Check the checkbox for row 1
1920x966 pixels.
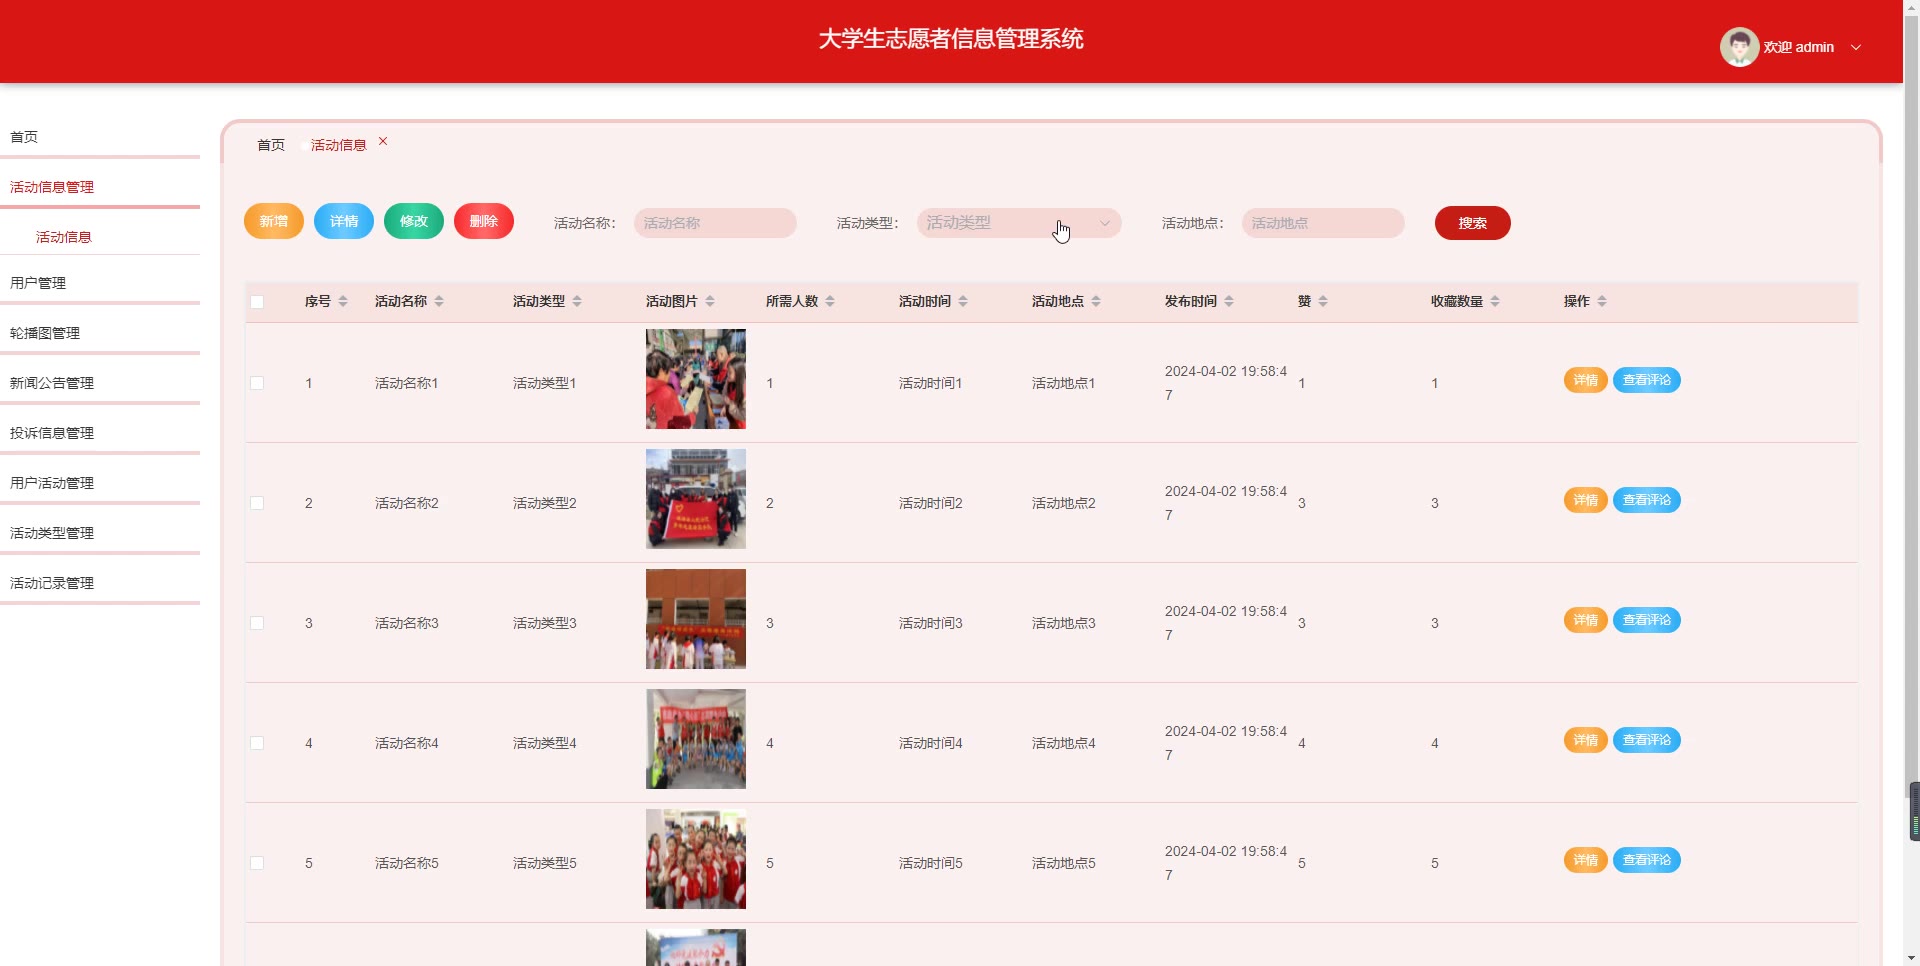pyautogui.click(x=257, y=383)
